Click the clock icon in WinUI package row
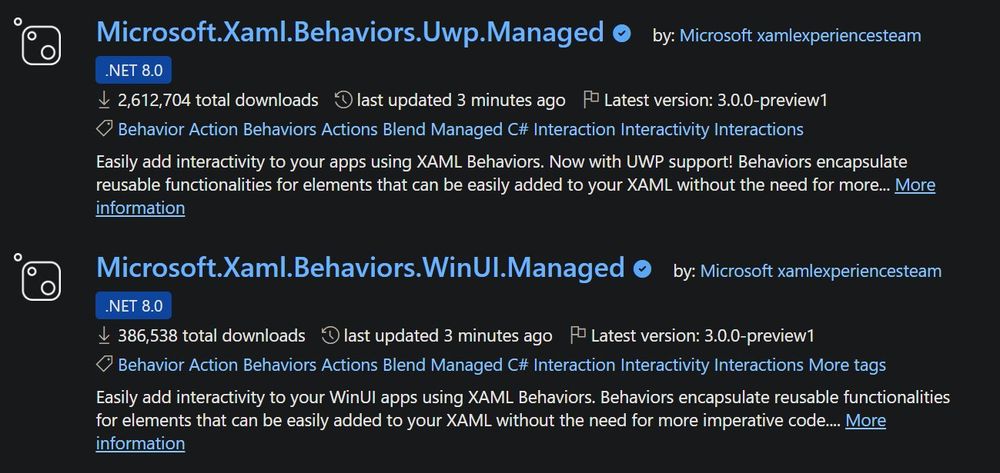 click(330, 335)
